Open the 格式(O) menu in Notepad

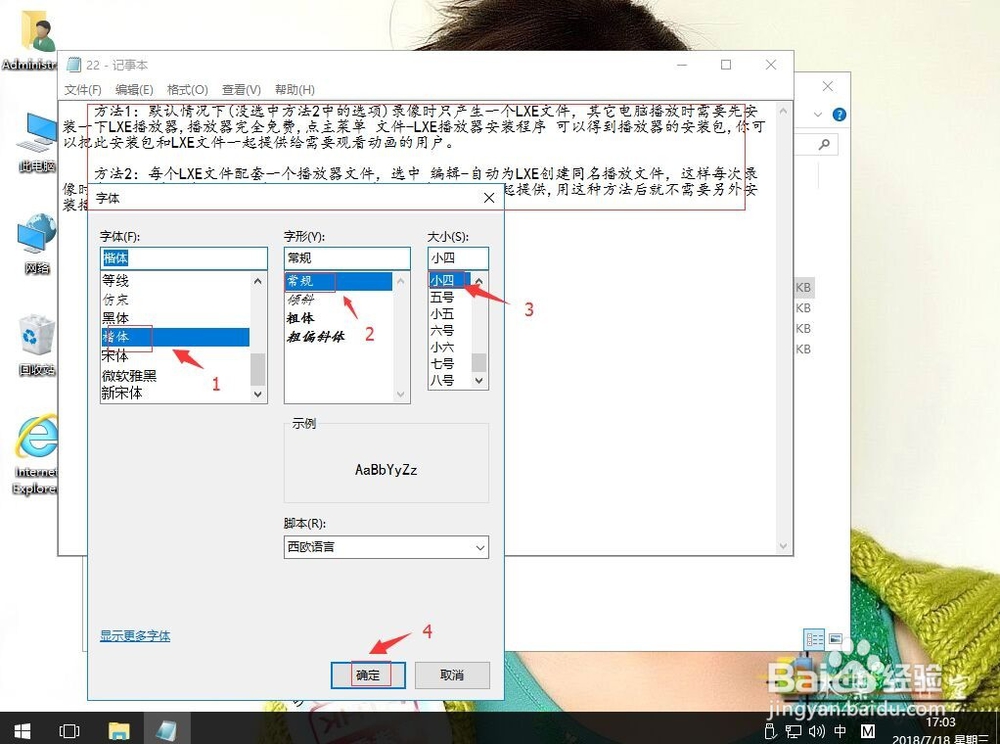189,89
